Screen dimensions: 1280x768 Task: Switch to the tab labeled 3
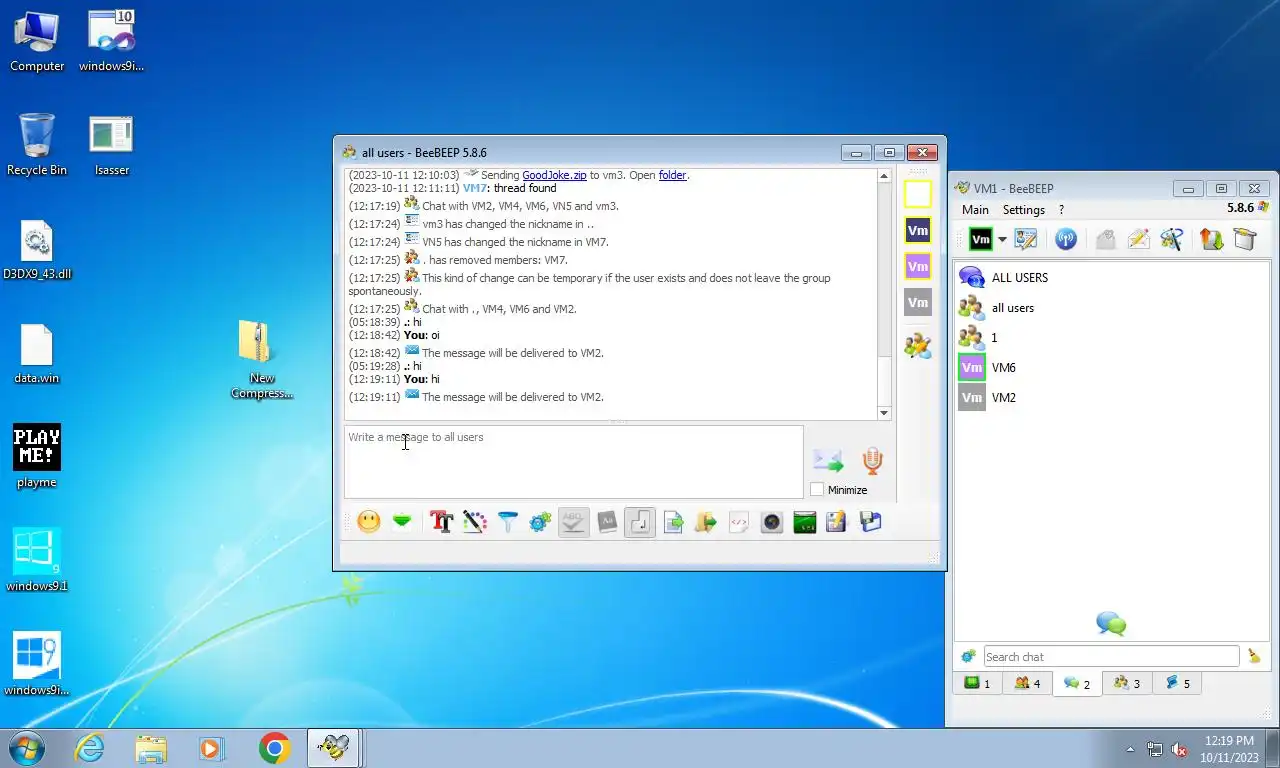(1127, 683)
